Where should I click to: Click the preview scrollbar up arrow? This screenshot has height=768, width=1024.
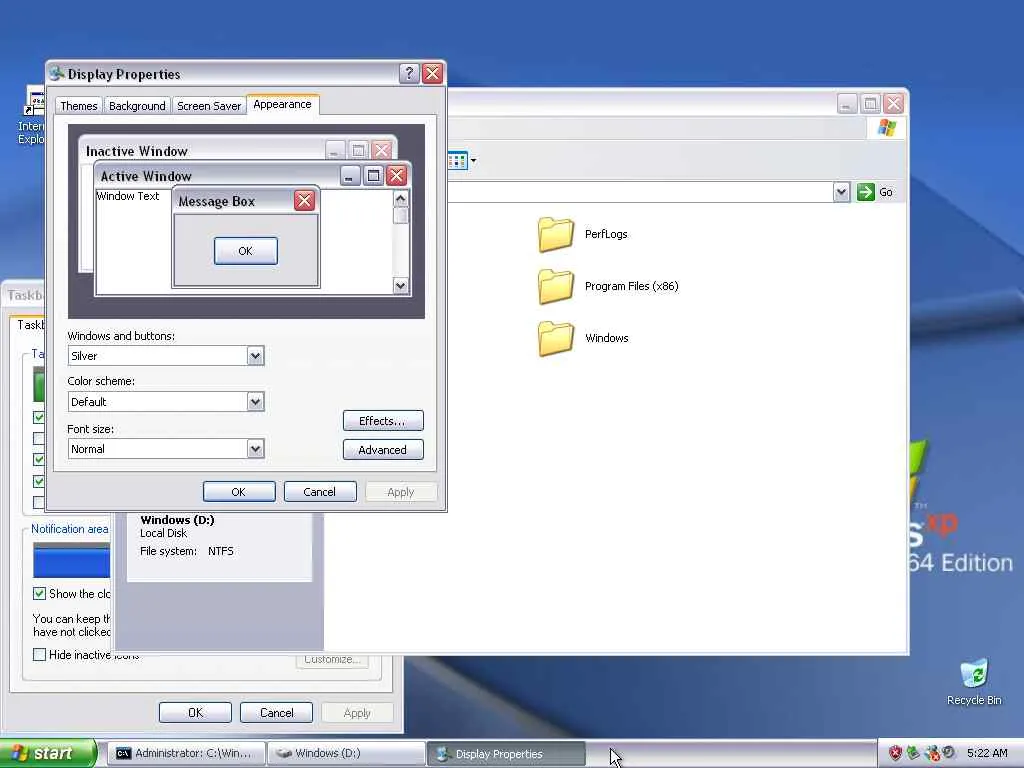click(400, 198)
